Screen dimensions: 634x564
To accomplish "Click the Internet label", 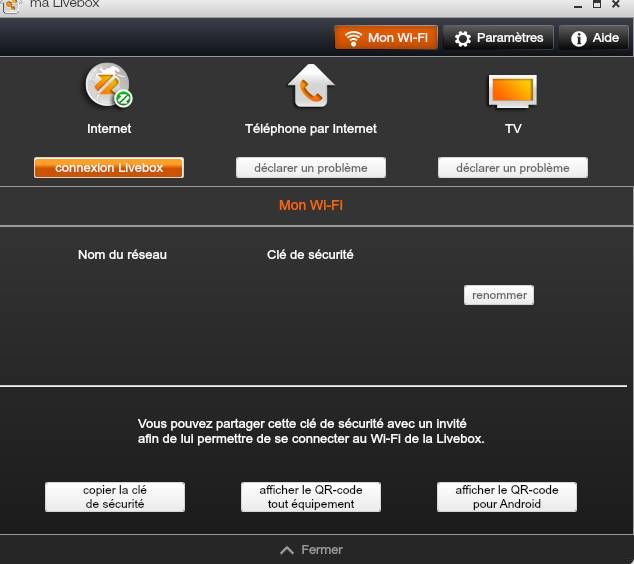I will (109, 129).
